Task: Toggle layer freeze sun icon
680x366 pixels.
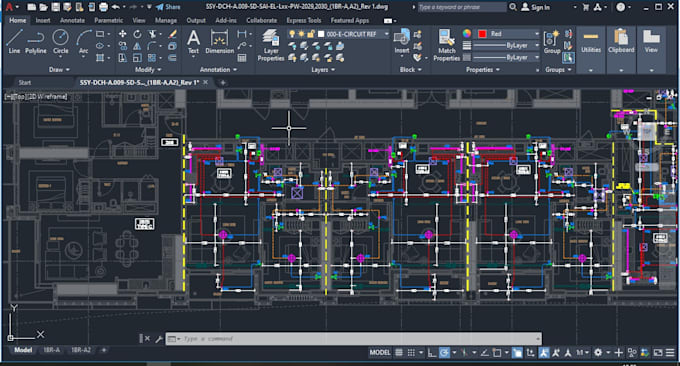Action: [301, 34]
